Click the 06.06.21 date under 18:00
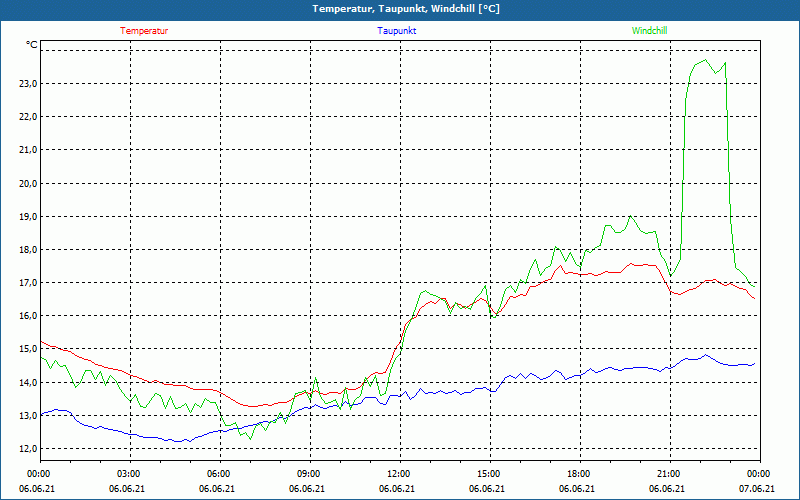The height and width of the screenshot is (500, 800). click(577, 489)
